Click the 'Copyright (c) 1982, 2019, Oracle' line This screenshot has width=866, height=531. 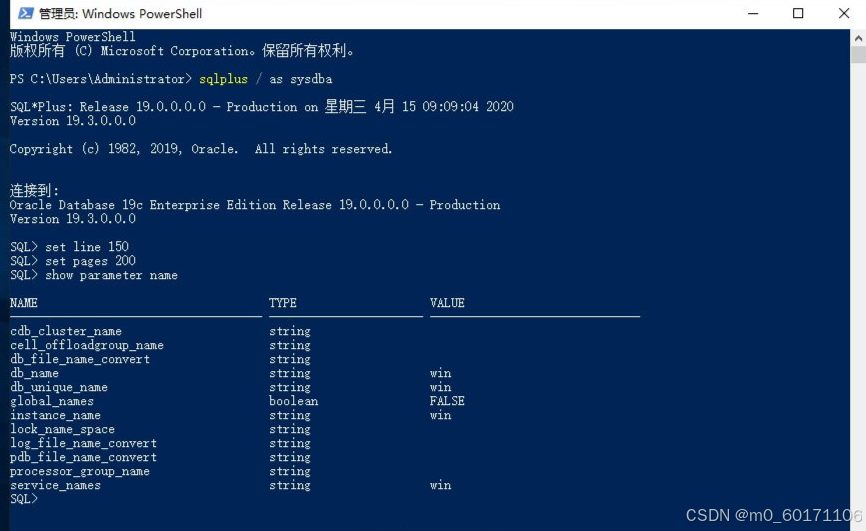pos(201,149)
